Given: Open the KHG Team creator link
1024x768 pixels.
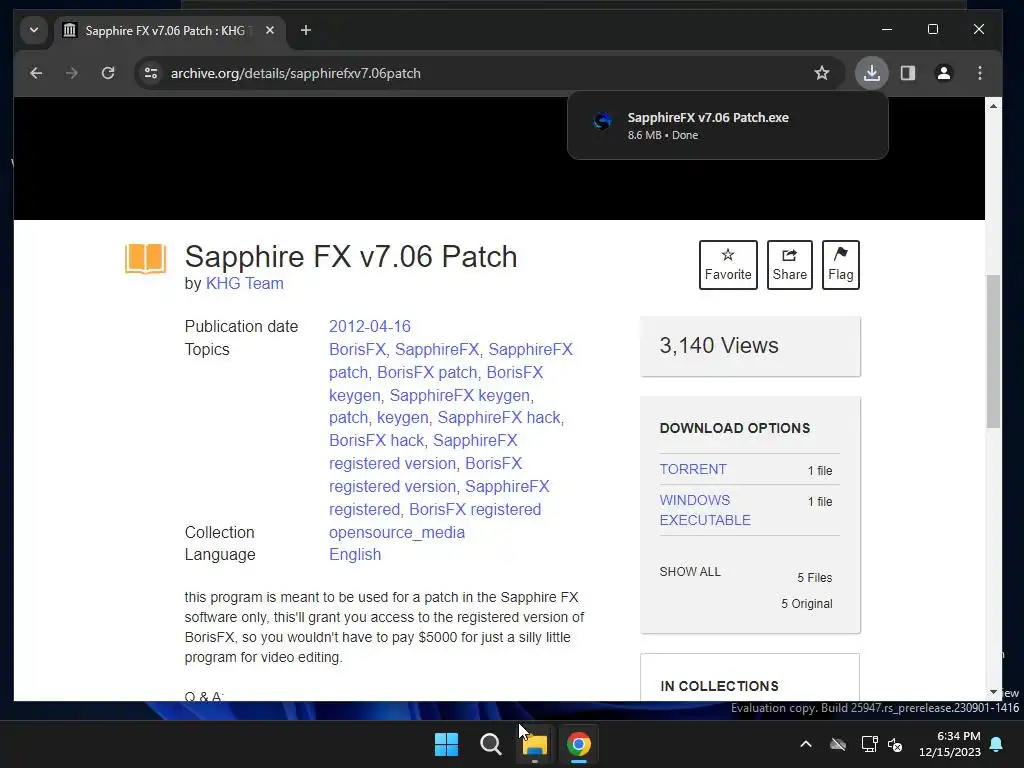Looking at the screenshot, I should coord(245,283).
